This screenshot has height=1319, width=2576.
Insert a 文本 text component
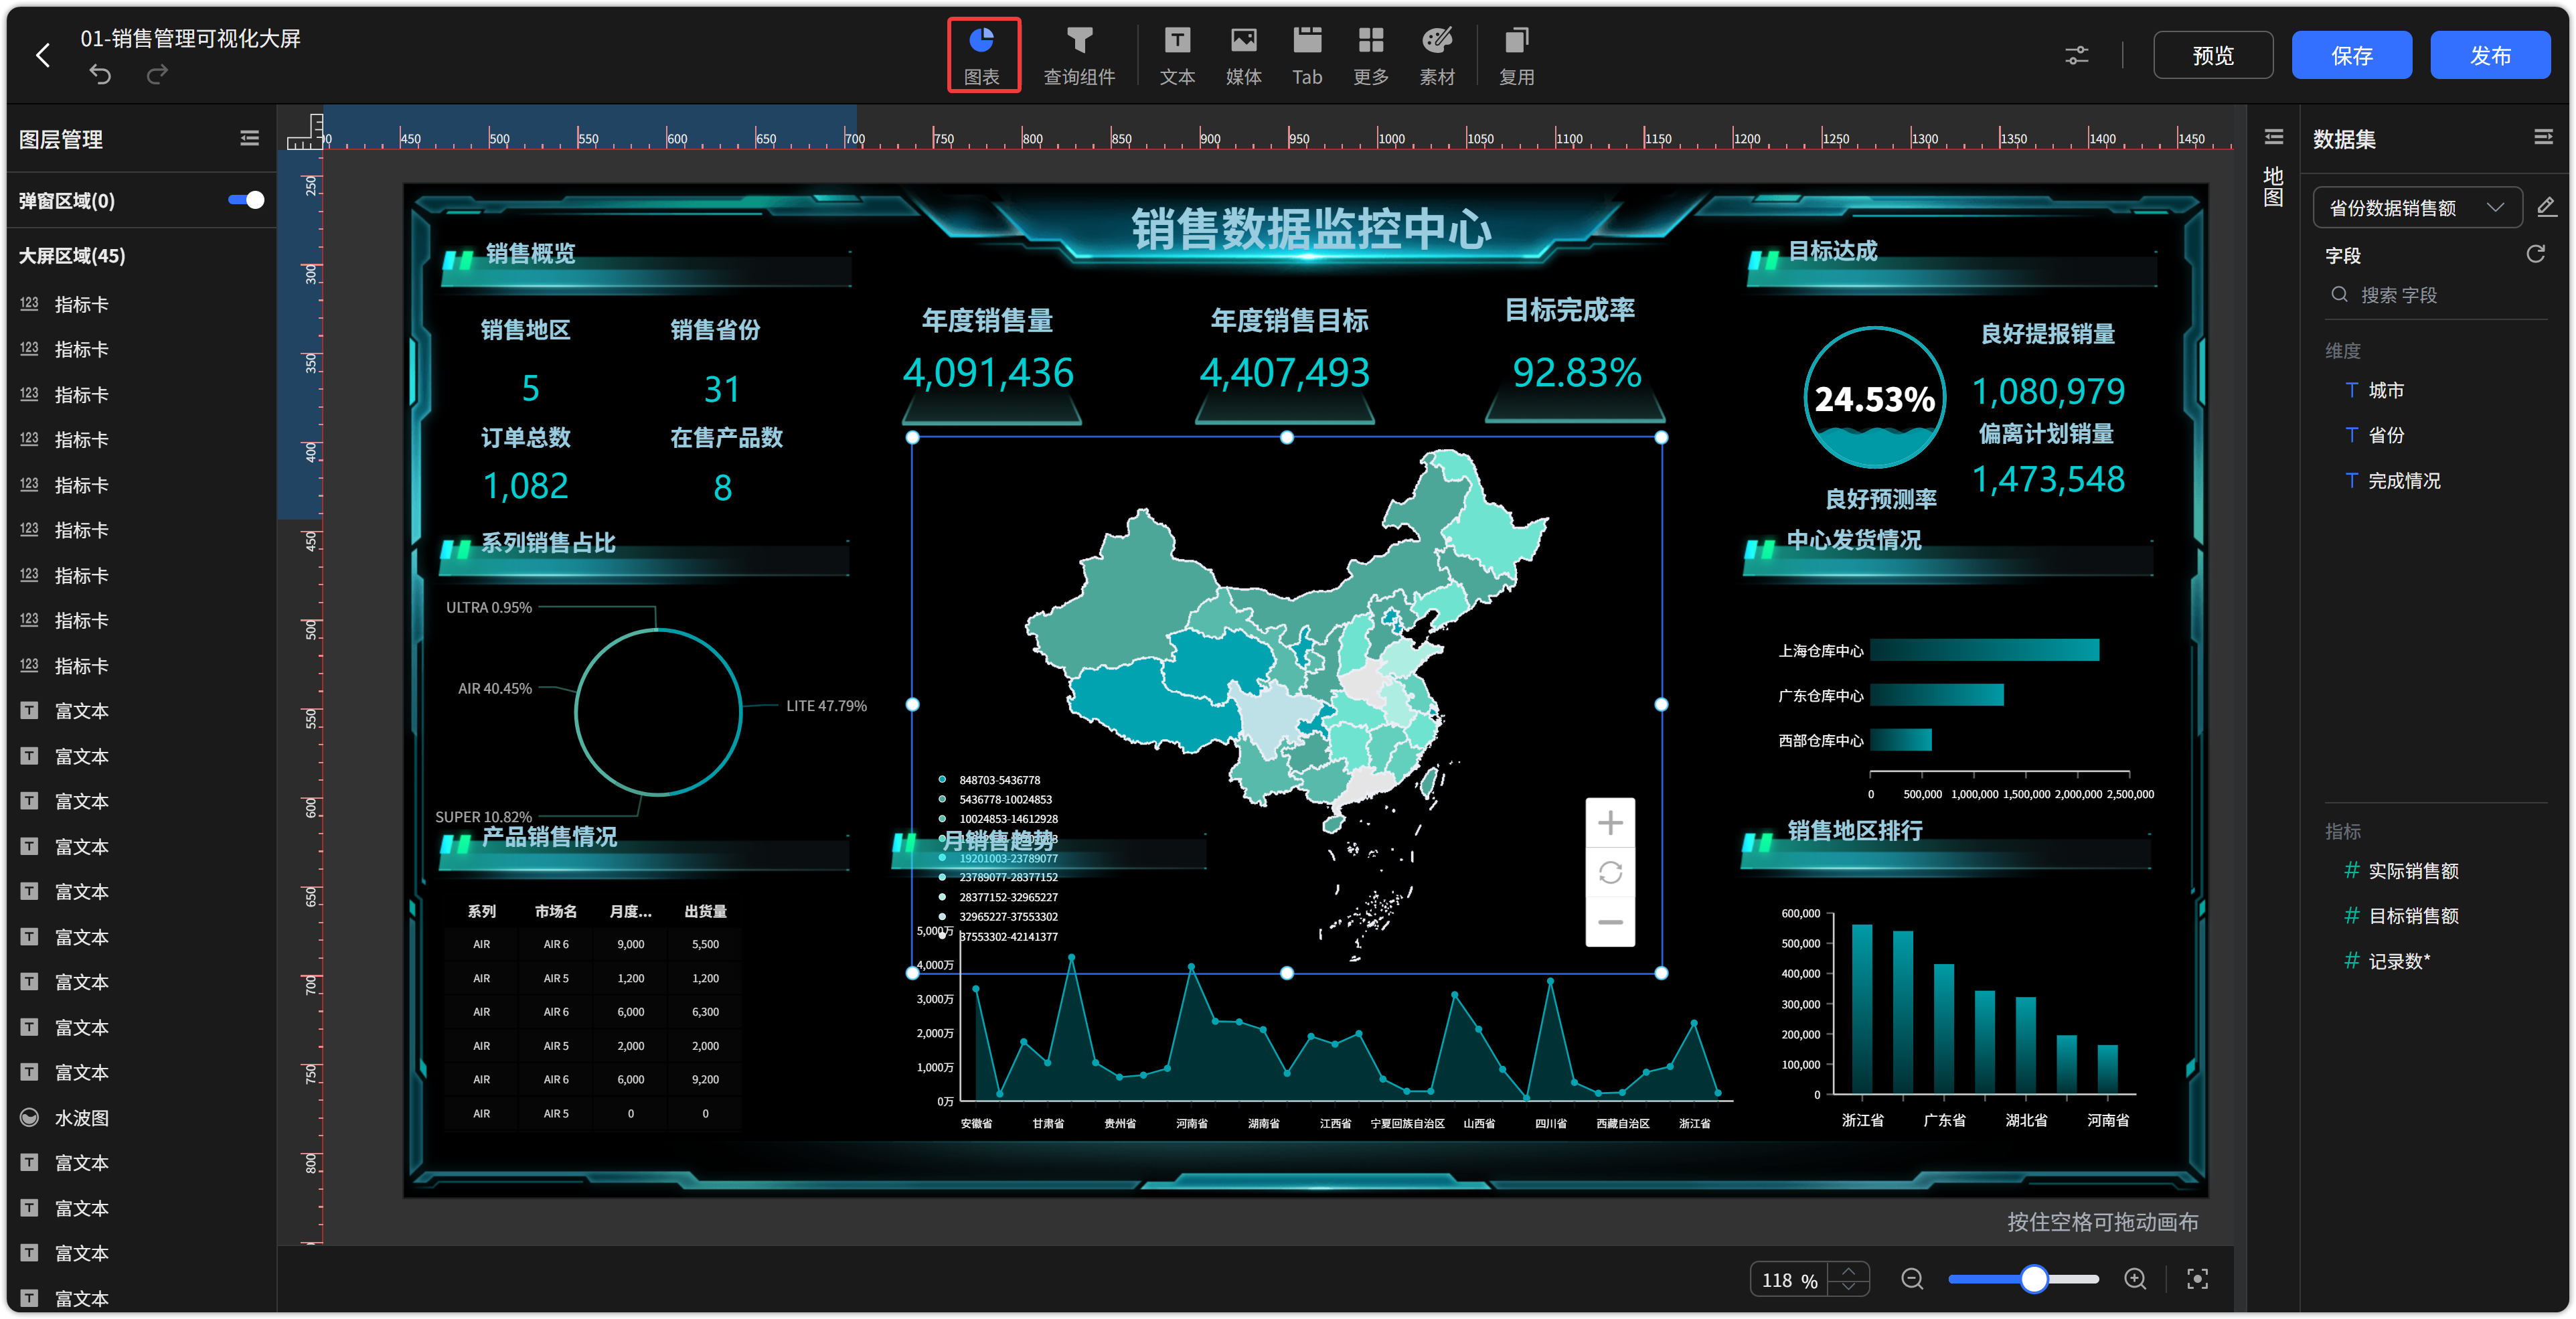pos(1177,55)
